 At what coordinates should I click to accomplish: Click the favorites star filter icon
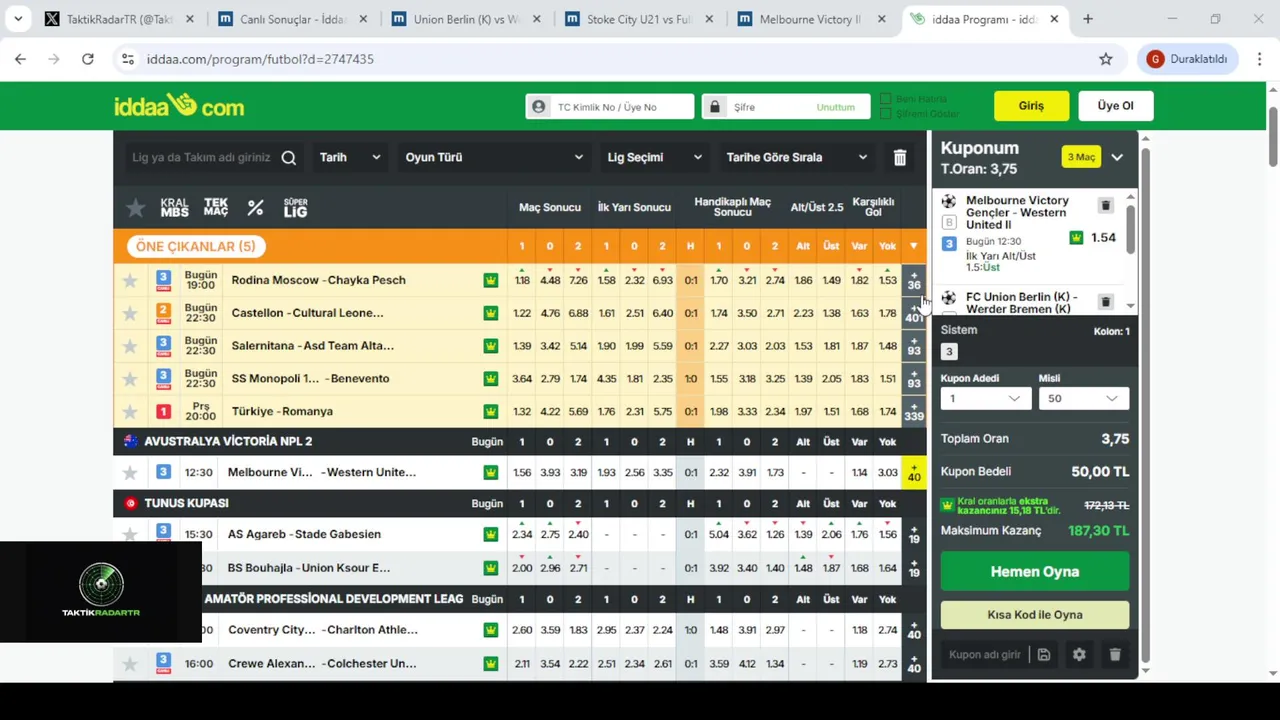(x=136, y=208)
